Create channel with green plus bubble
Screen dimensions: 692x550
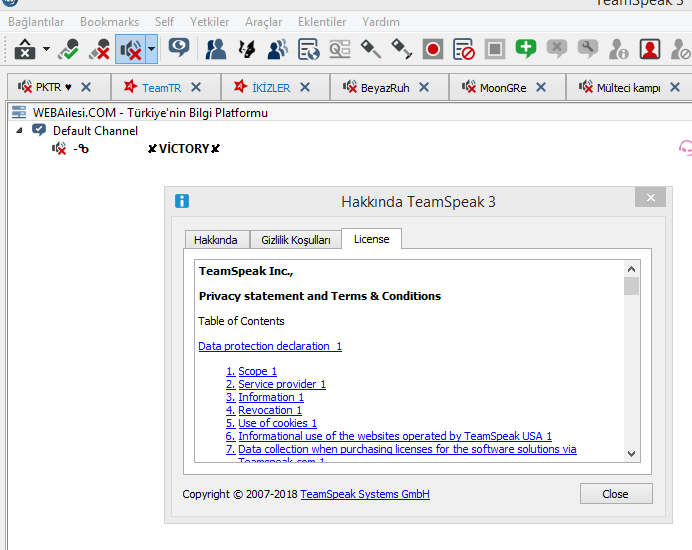[526, 49]
